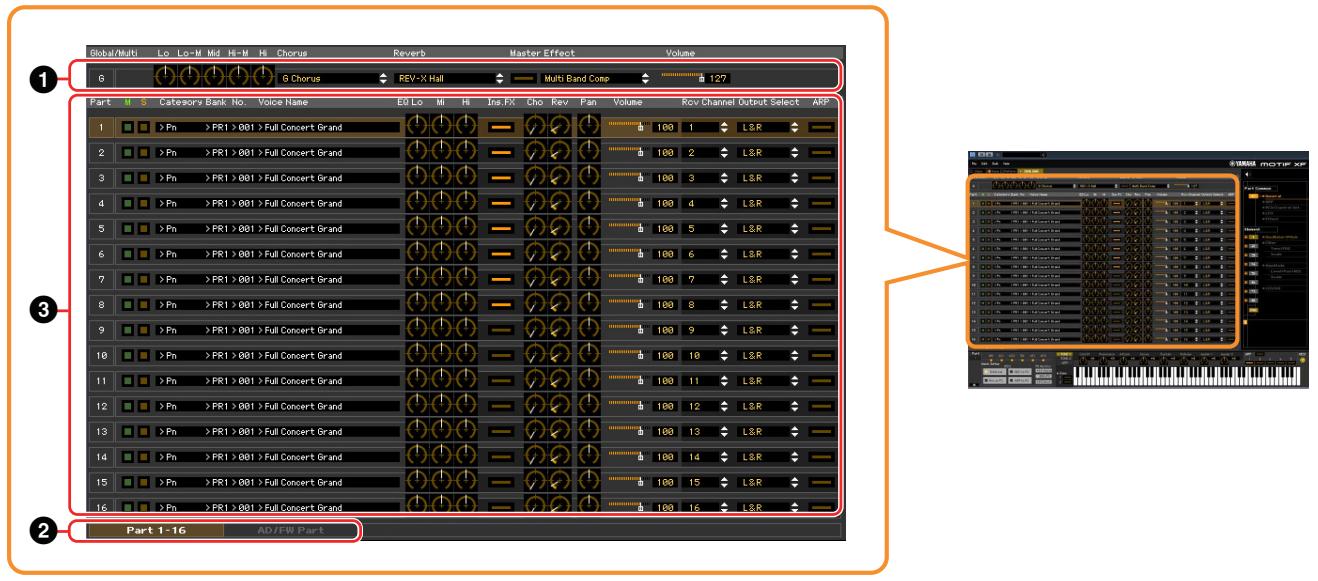Open Output Select dropdown for Part 1
This screenshot has height=581, width=1318.
[769, 127]
